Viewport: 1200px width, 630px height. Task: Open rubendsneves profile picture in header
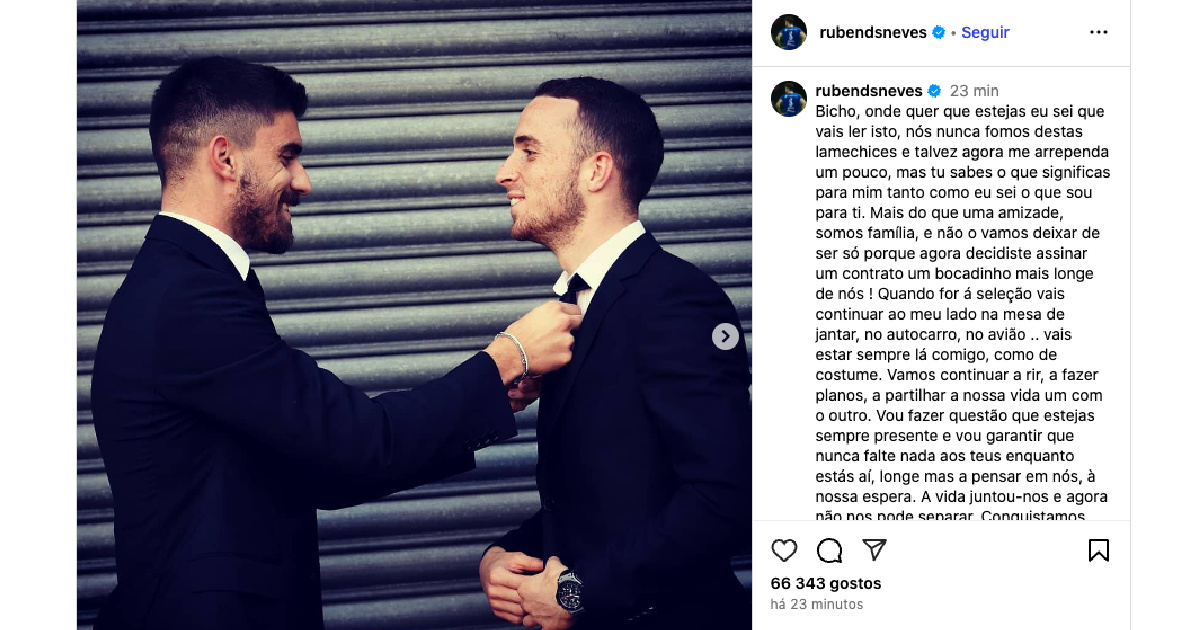coord(789,32)
